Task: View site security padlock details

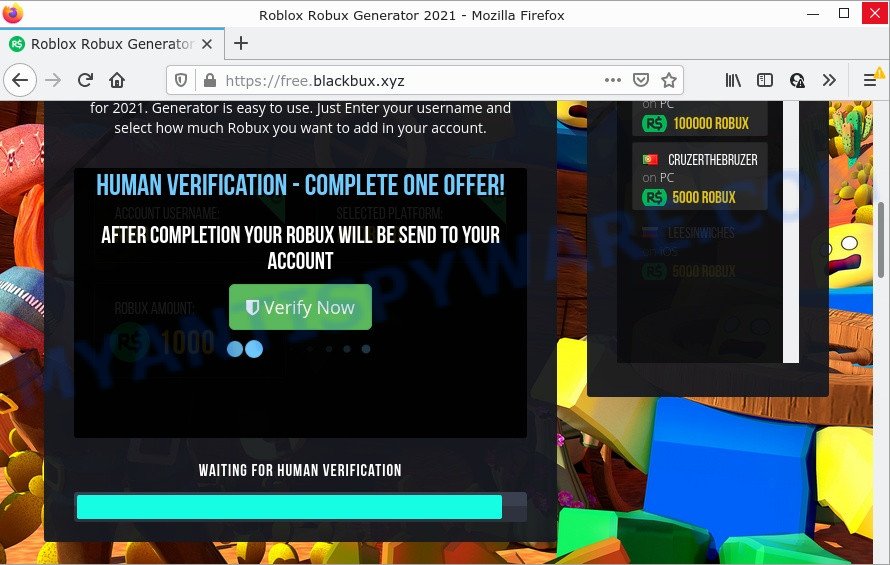Action: [209, 81]
